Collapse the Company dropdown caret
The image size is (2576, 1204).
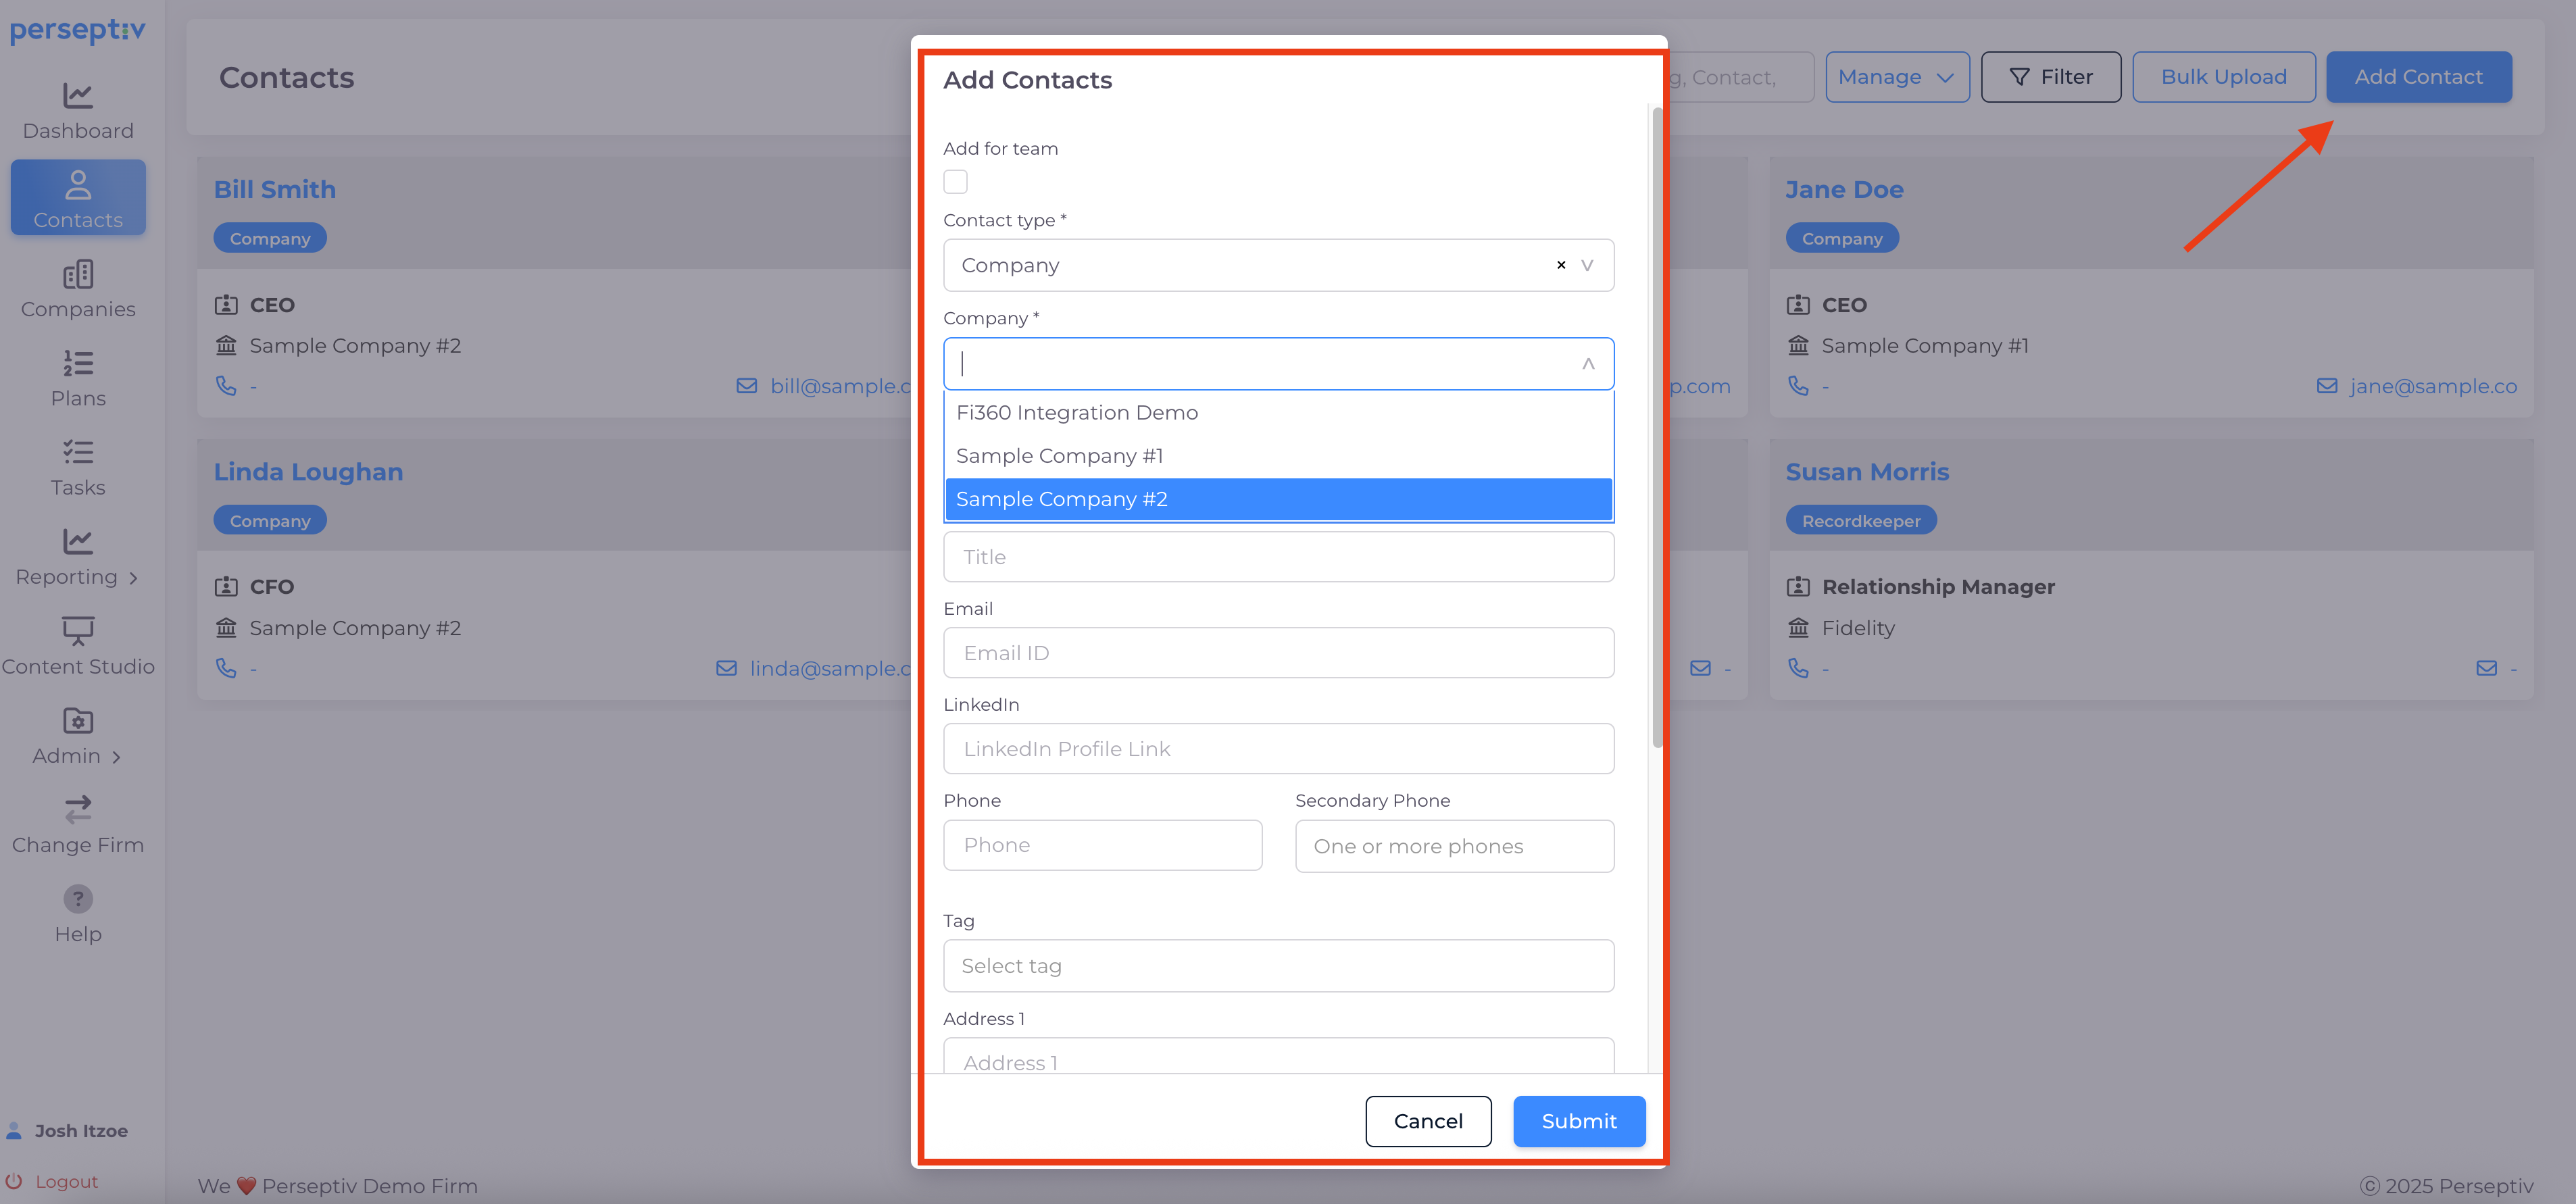pyautogui.click(x=1588, y=364)
